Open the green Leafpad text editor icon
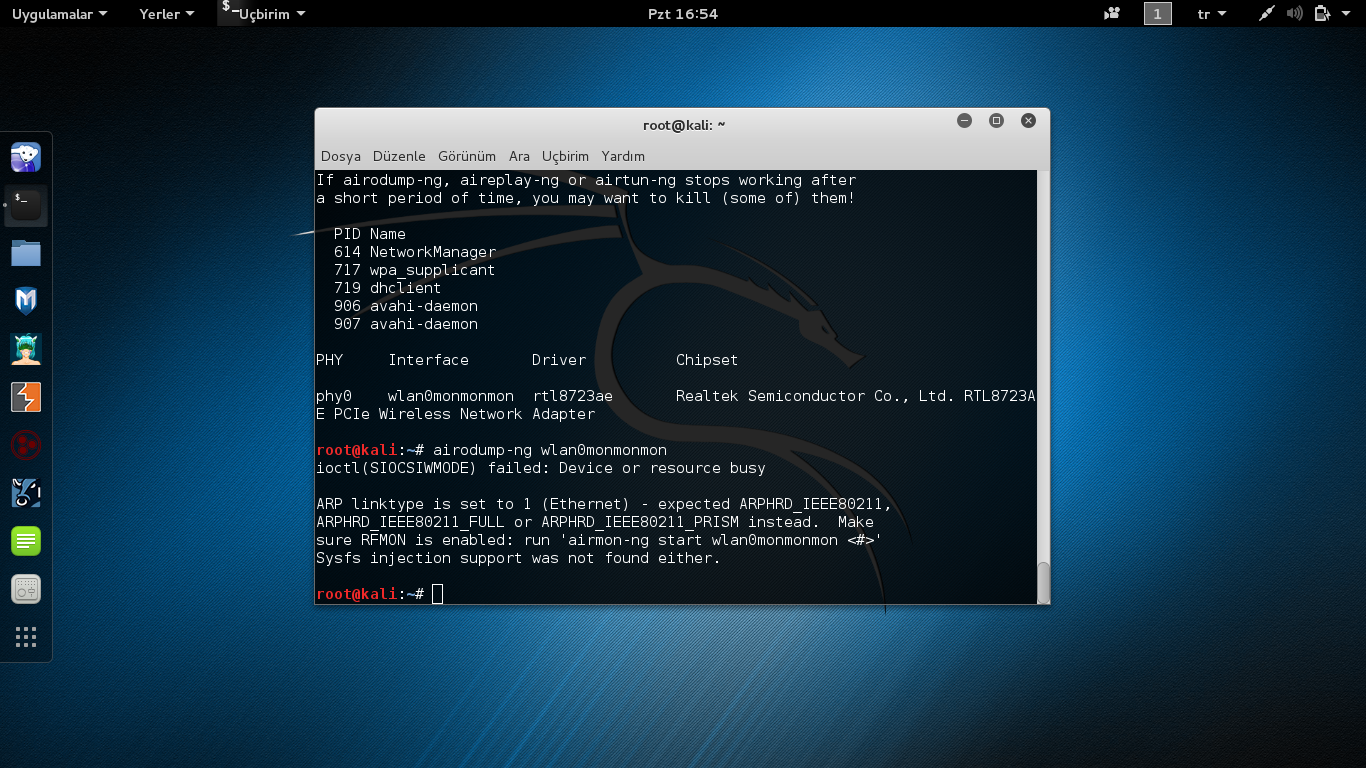 [x=26, y=541]
